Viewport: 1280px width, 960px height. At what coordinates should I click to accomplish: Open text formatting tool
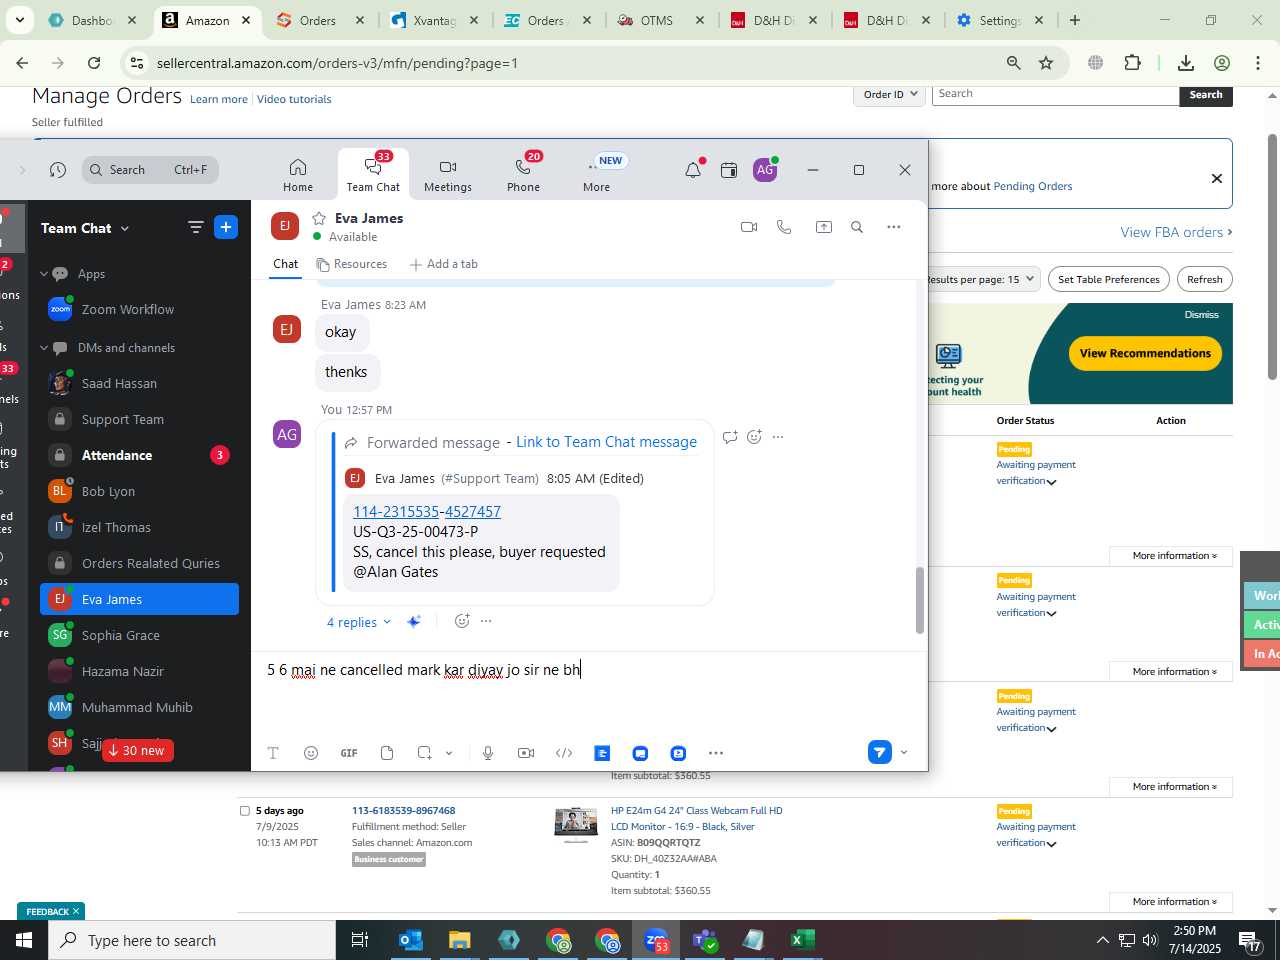273,753
